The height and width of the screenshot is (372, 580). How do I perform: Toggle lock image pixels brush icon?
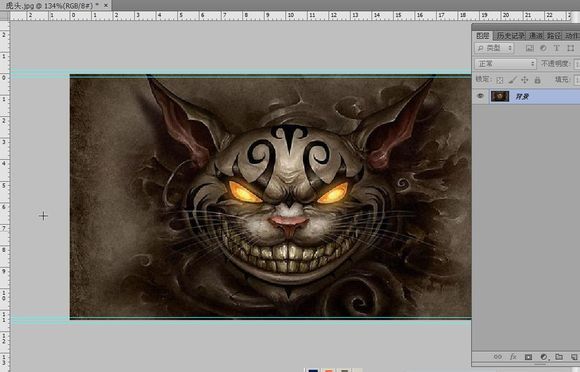click(x=512, y=80)
